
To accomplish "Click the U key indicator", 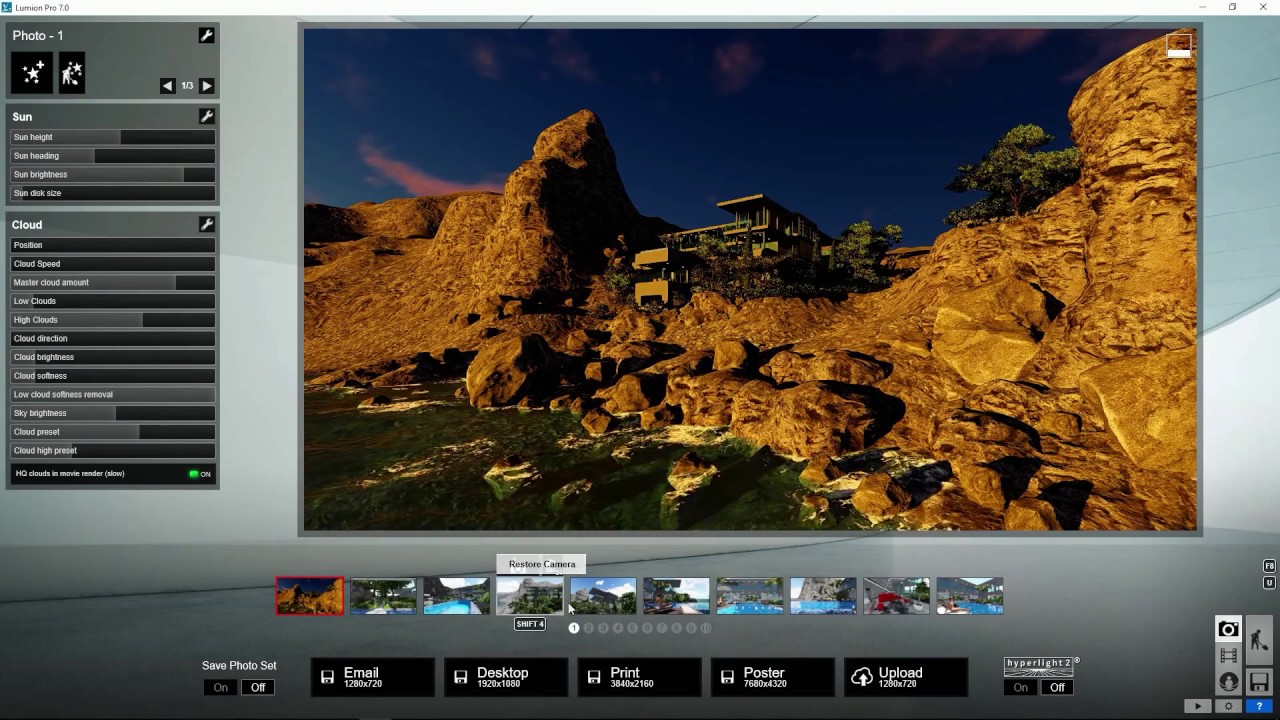I will 1269,583.
